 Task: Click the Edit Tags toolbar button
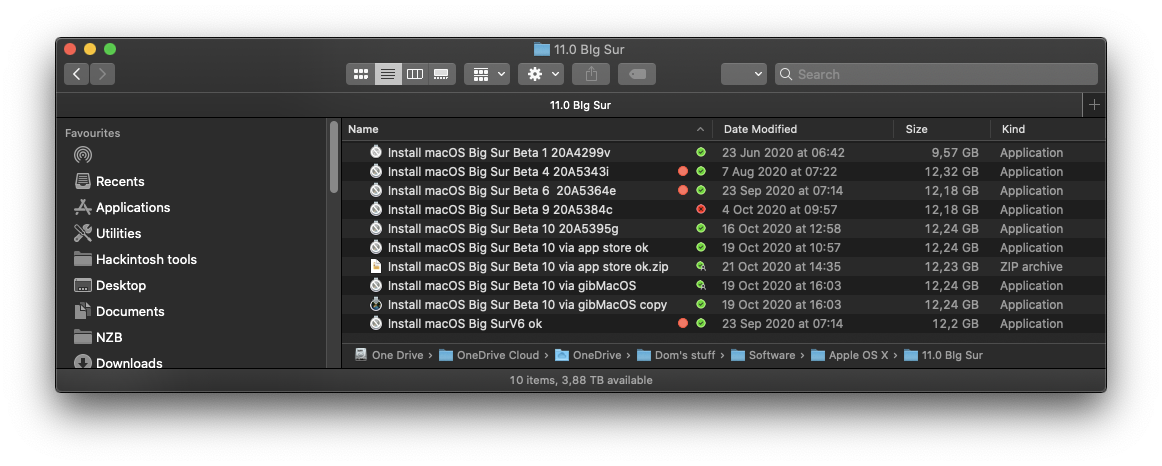(637, 74)
